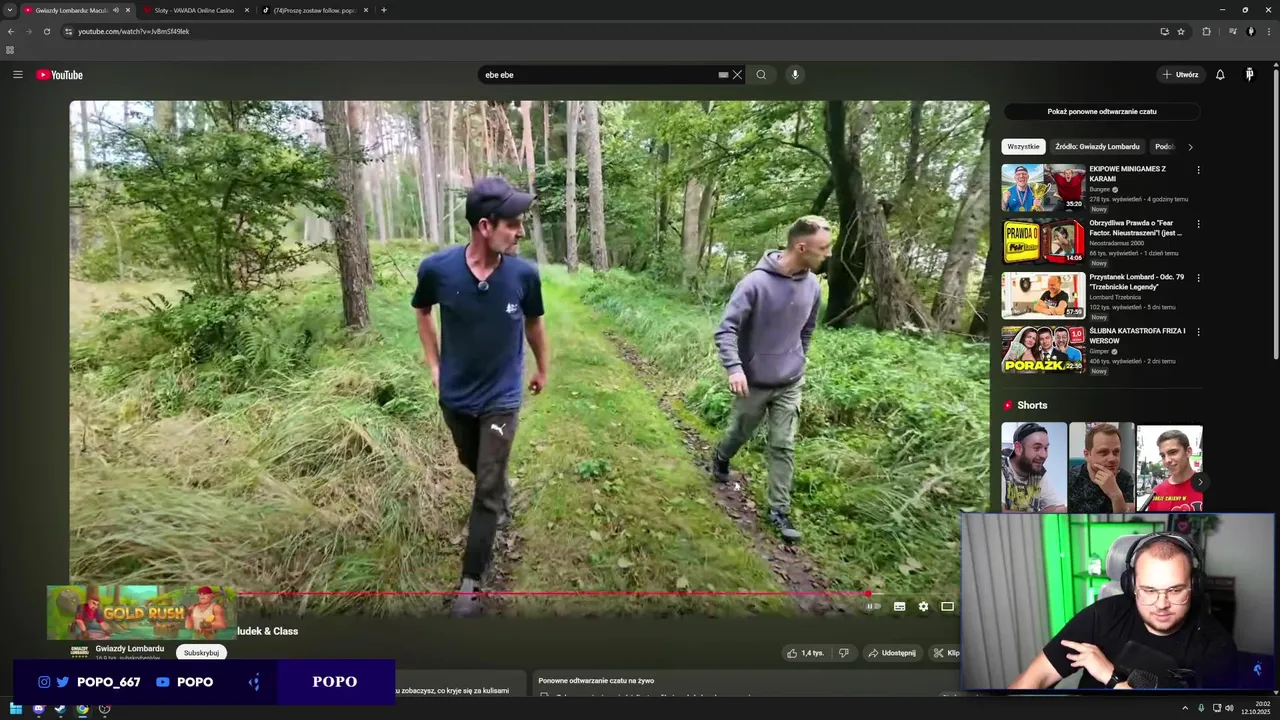Open options menu for Przystanek Lombard video

tap(1198, 278)
